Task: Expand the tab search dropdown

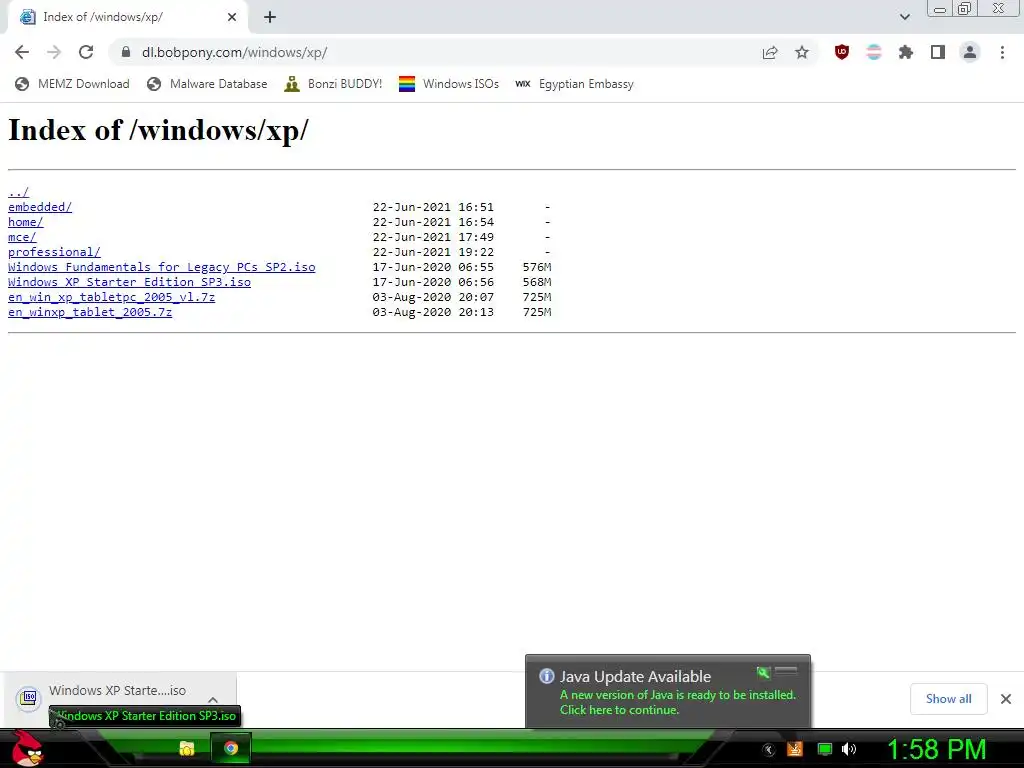Action: (x=904, y=17)
